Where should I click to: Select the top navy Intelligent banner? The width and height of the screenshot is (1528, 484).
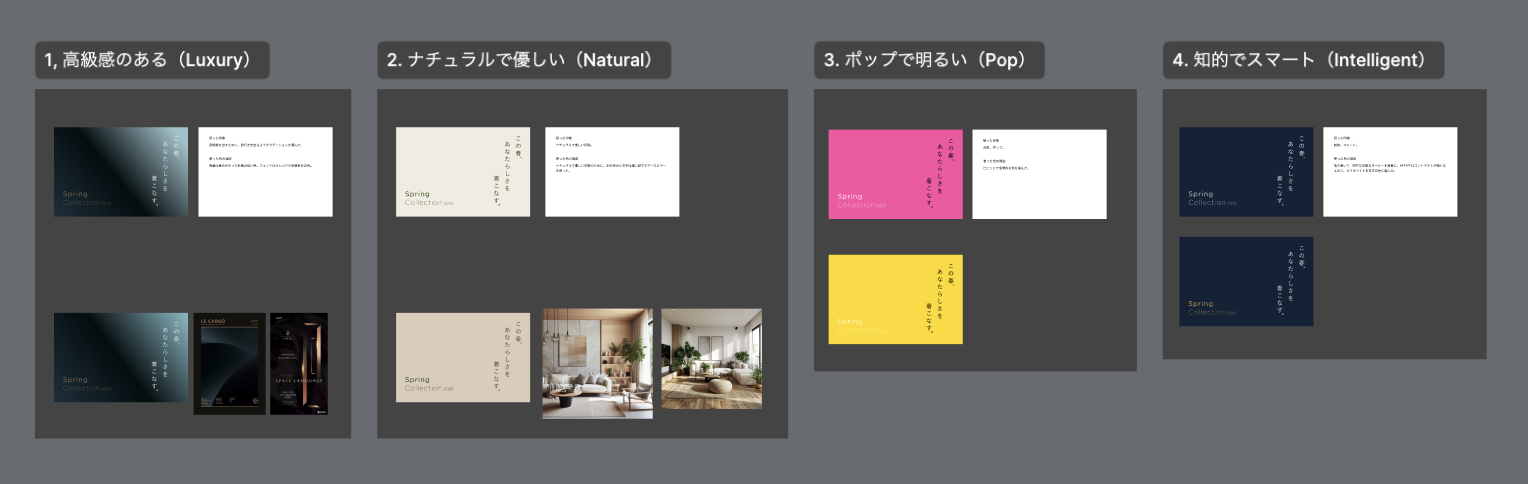point(1246,172)
